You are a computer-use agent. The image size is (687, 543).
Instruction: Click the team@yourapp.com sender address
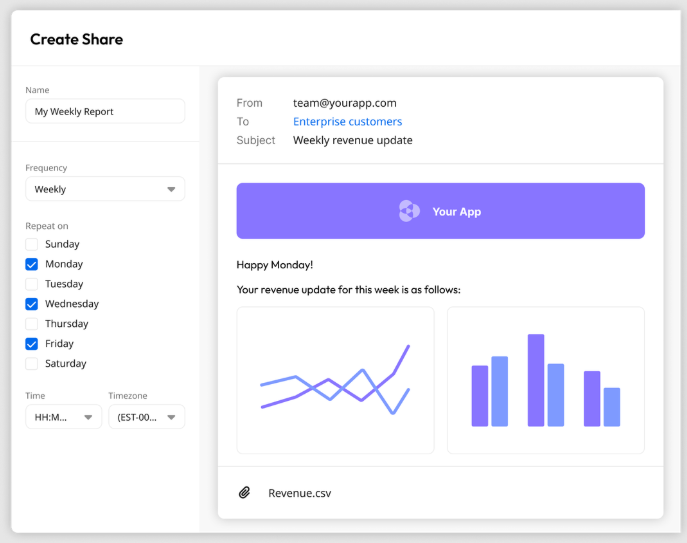pyautogui.click(x=344, y=103)
